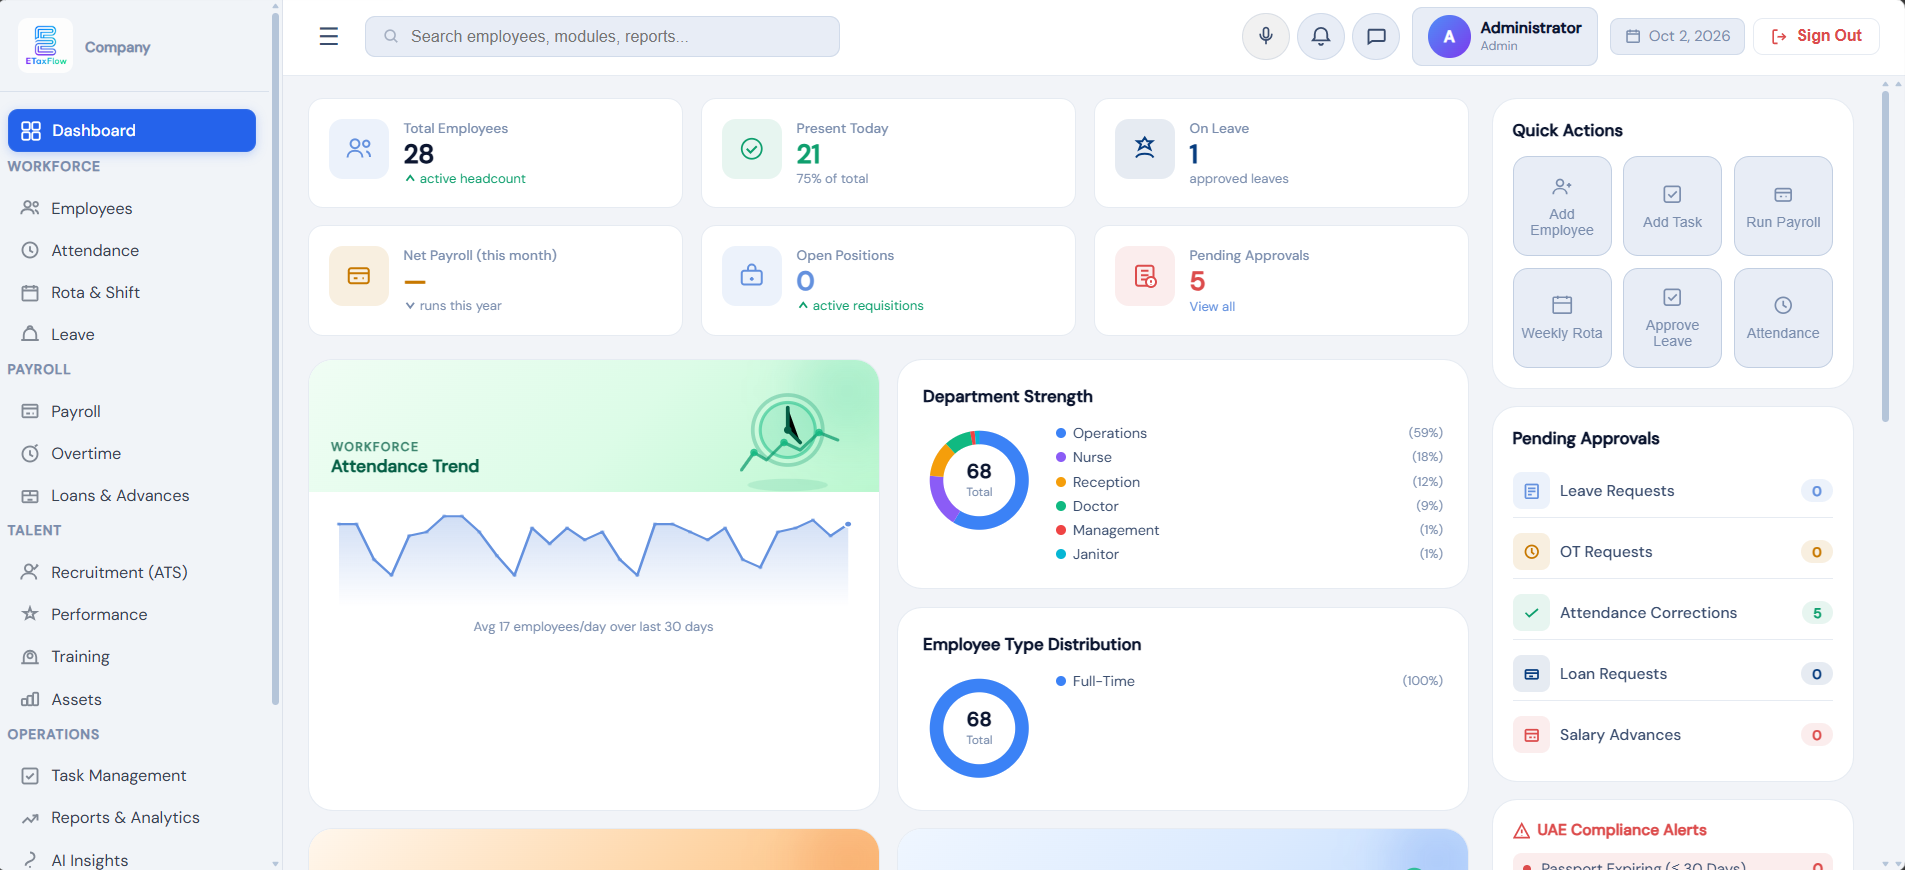This screenshot has width=1905, height=870.
Task: Open the Administrator profile menu
Action: point(1504,37)
